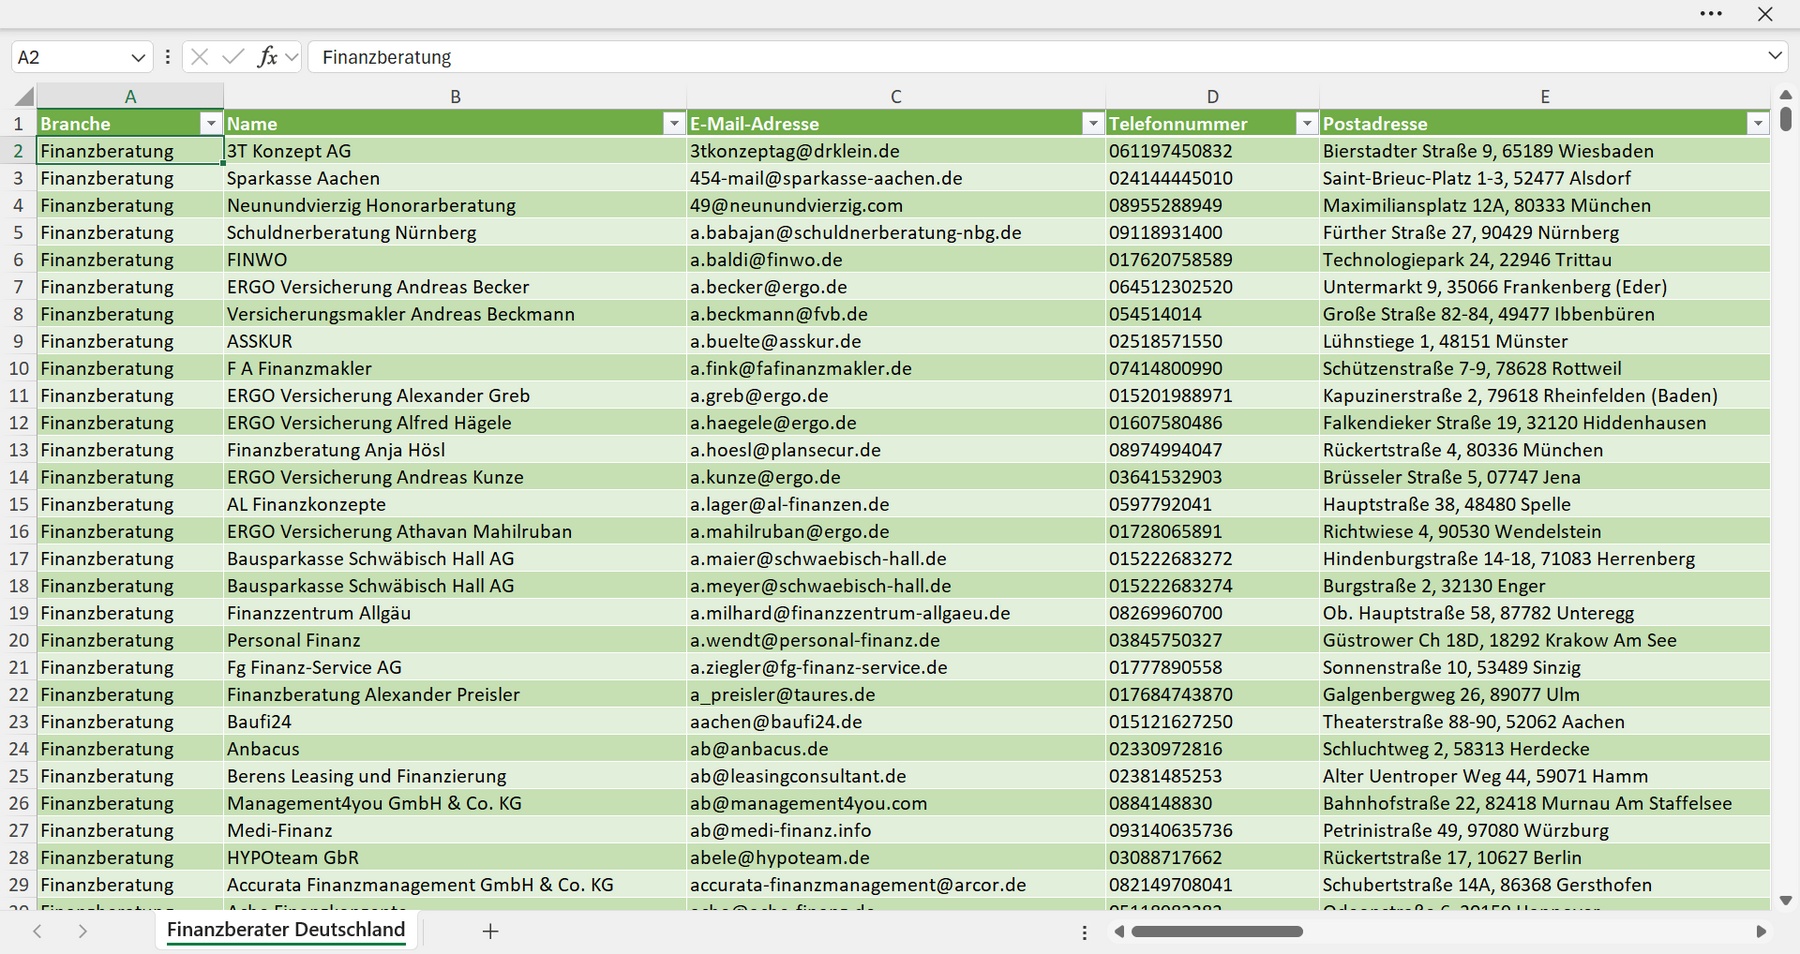Click vertical scrollbar up arrow
The width and height of the screenshot is (1800, 954).
point(1786,95)
